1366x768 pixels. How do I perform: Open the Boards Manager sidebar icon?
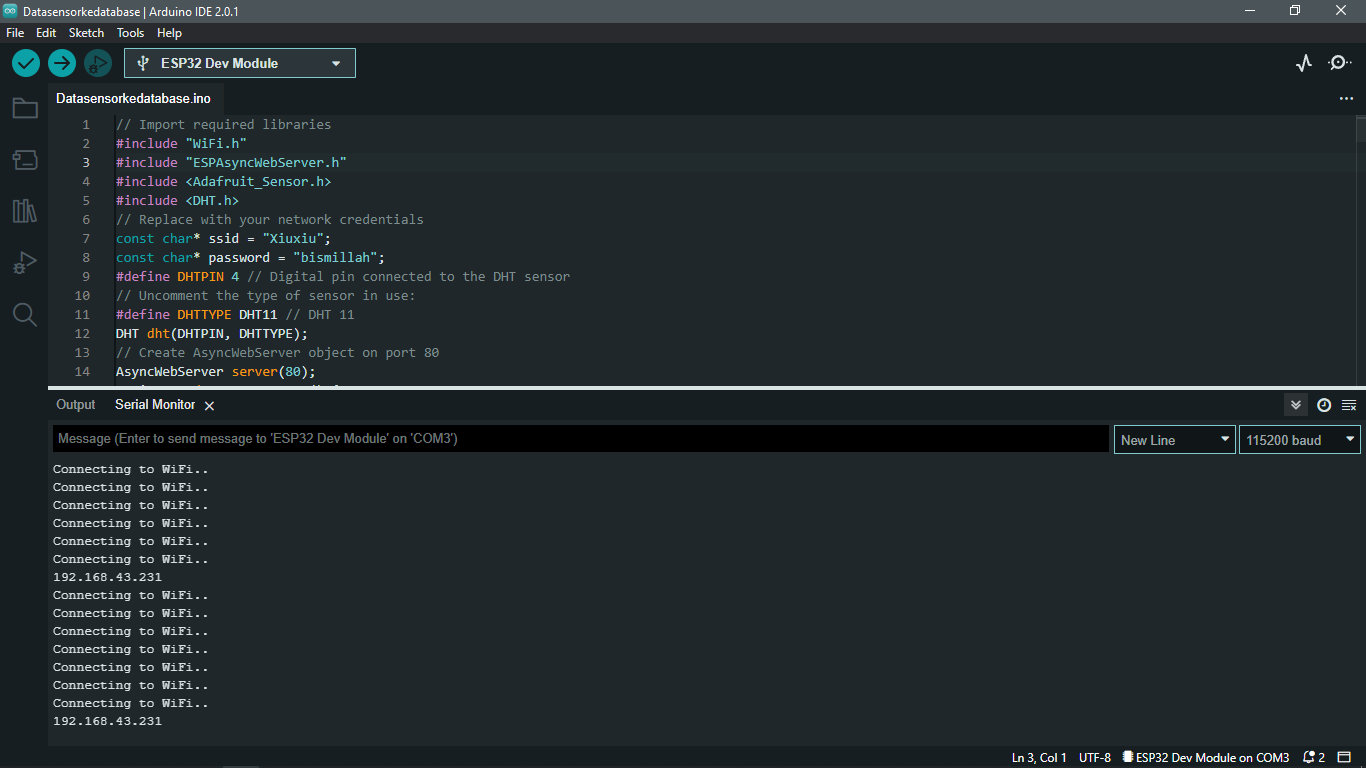coord(24,160)
